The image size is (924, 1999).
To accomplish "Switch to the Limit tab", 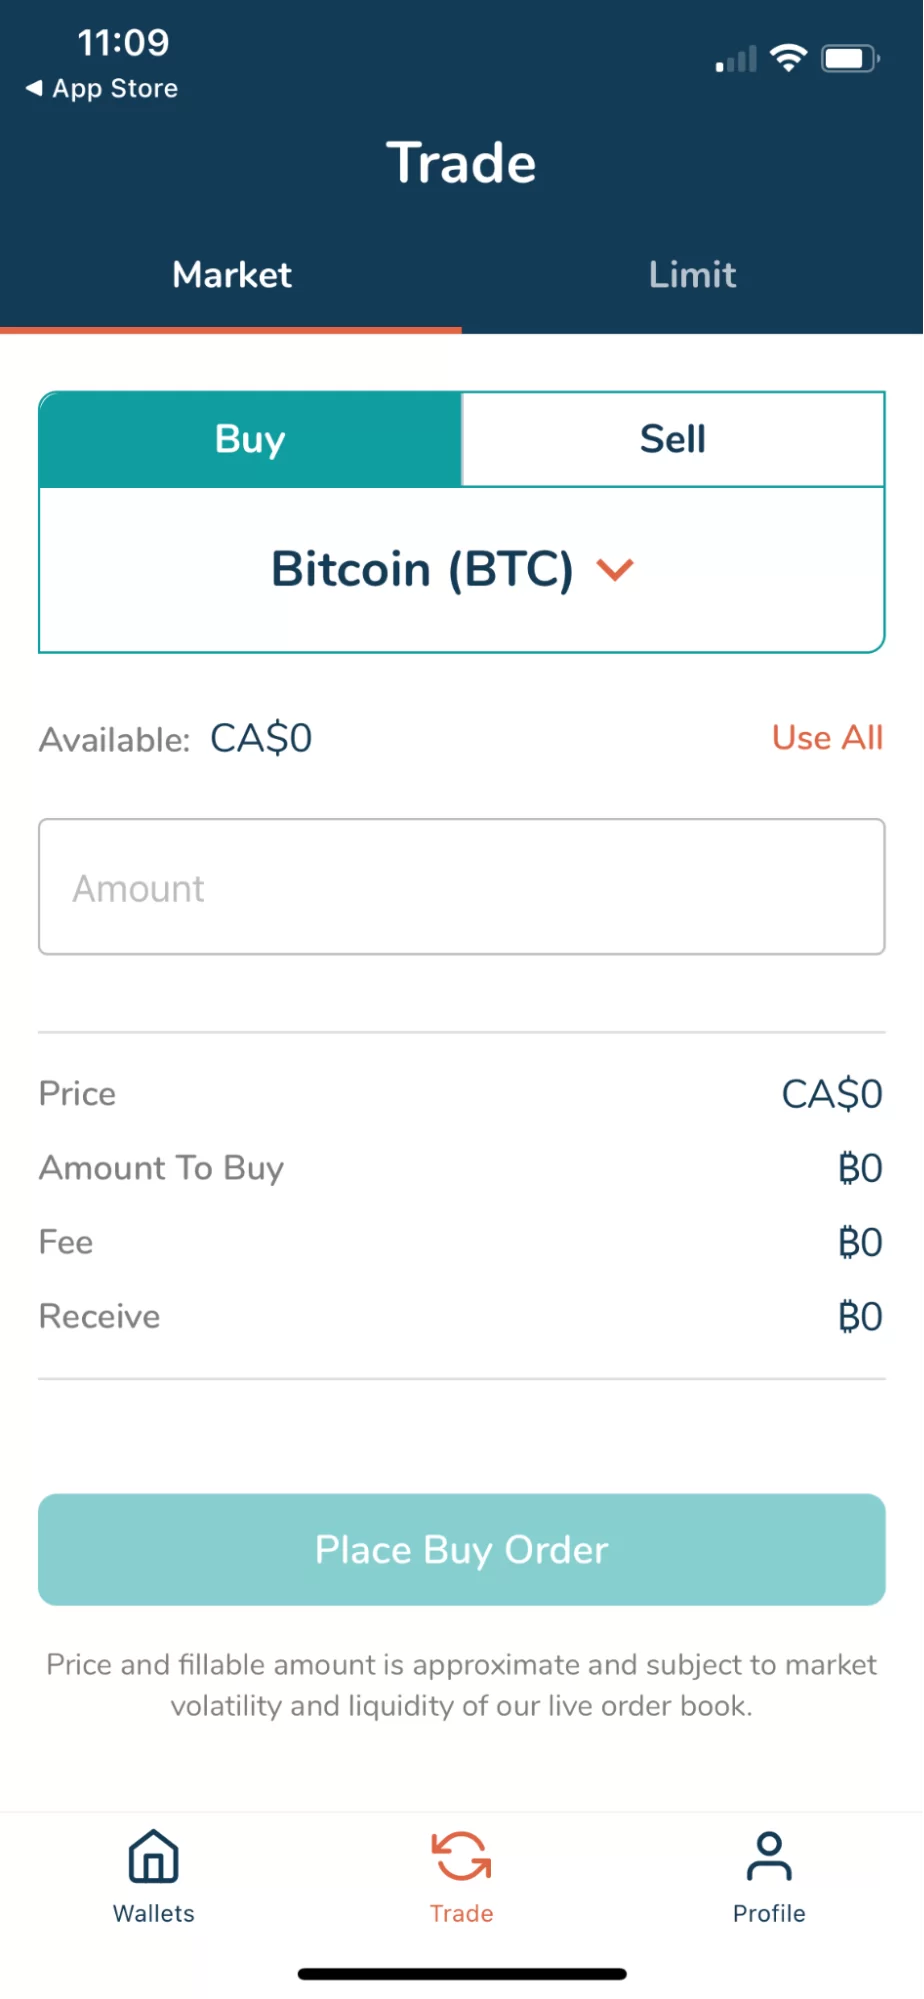I will click(692, 275).
